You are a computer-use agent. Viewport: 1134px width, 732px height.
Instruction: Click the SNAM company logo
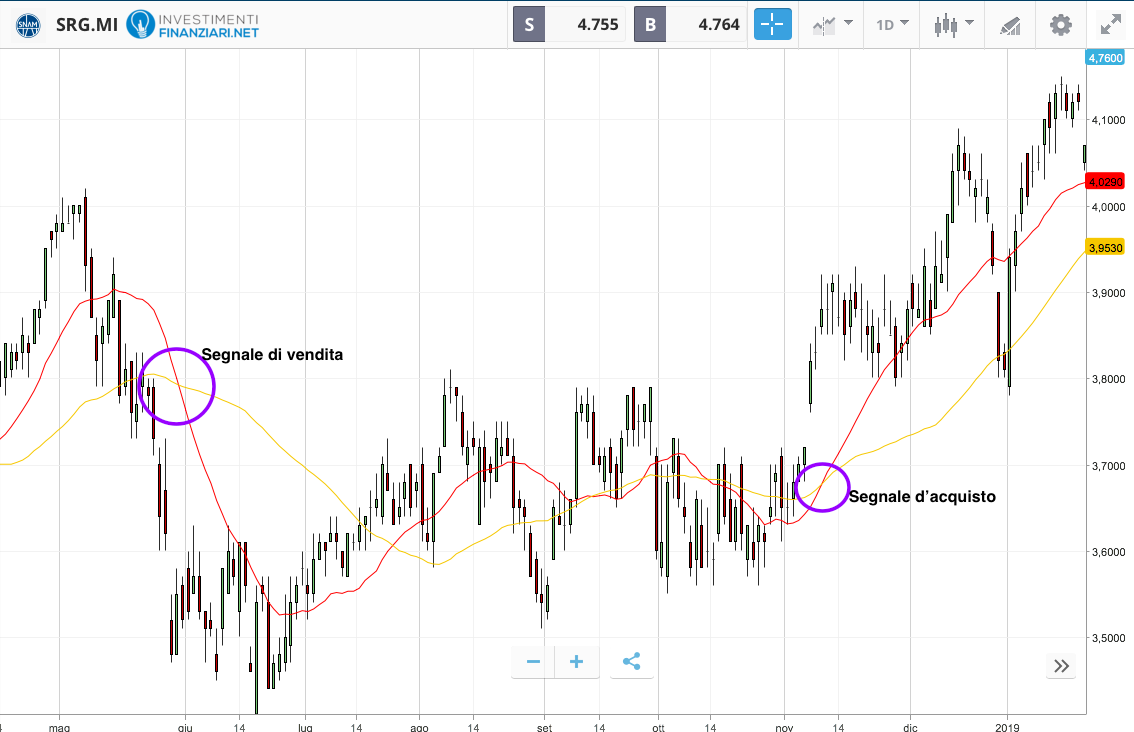(x=28, y=24)
